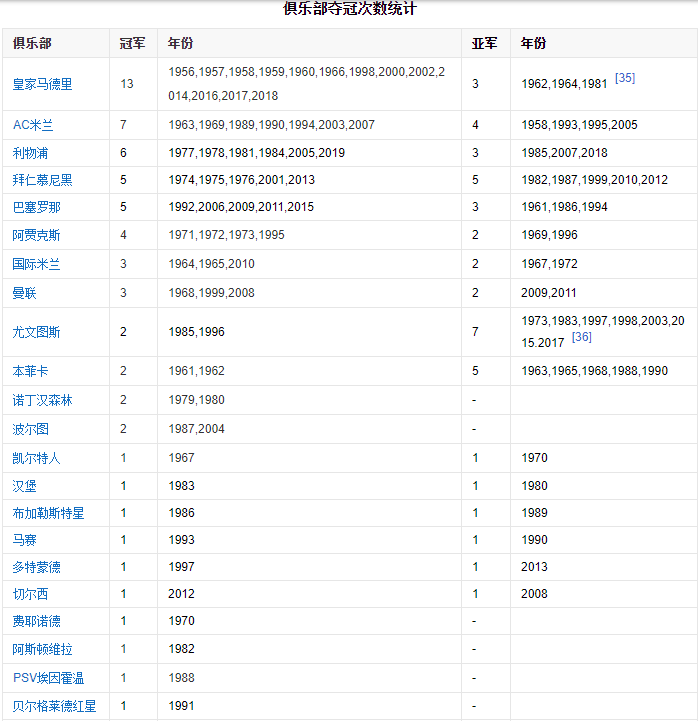The image size is (698, 721).
Task: Open the 汉堡 club link
Action: (24, 486)
